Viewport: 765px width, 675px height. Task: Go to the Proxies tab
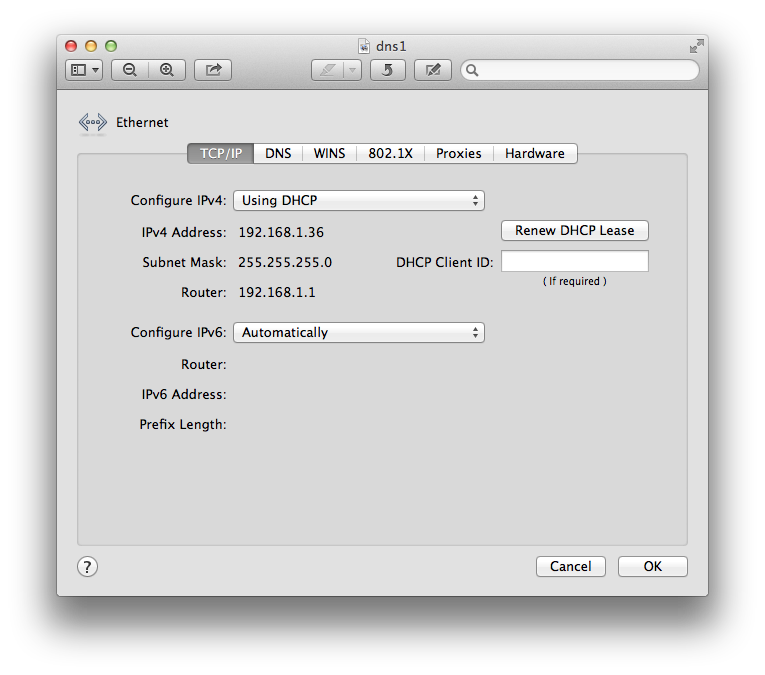point(459,153)
